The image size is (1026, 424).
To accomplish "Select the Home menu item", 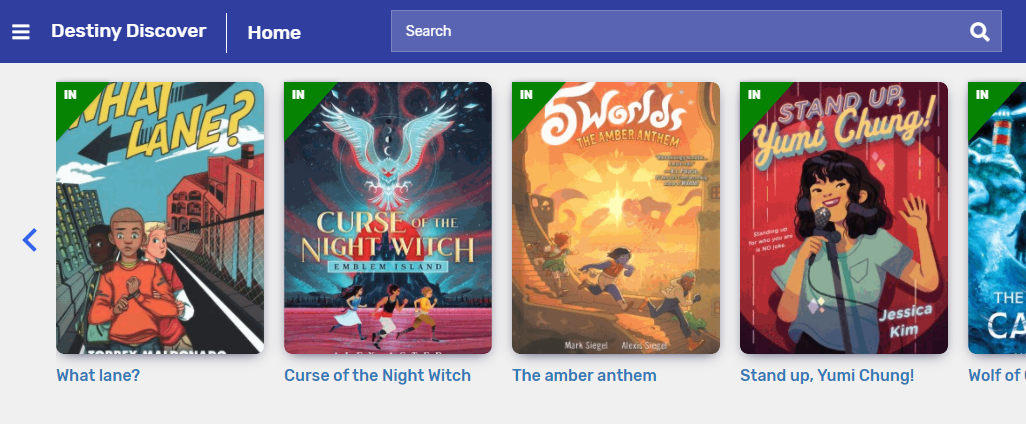I will (274, 32).
